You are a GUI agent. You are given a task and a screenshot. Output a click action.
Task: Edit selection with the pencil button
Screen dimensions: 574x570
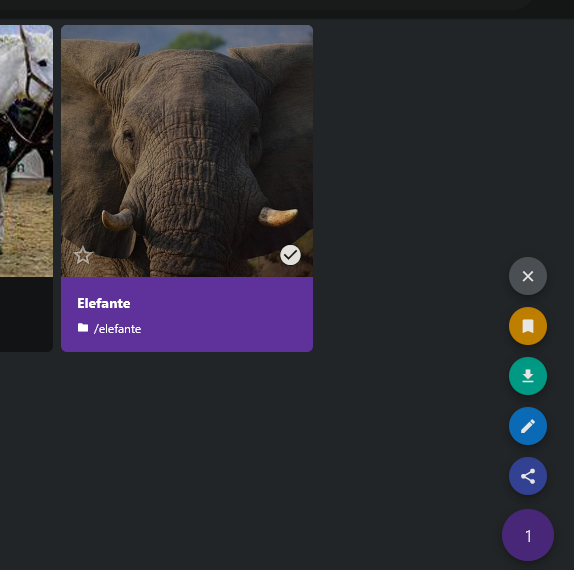[528, 426]
